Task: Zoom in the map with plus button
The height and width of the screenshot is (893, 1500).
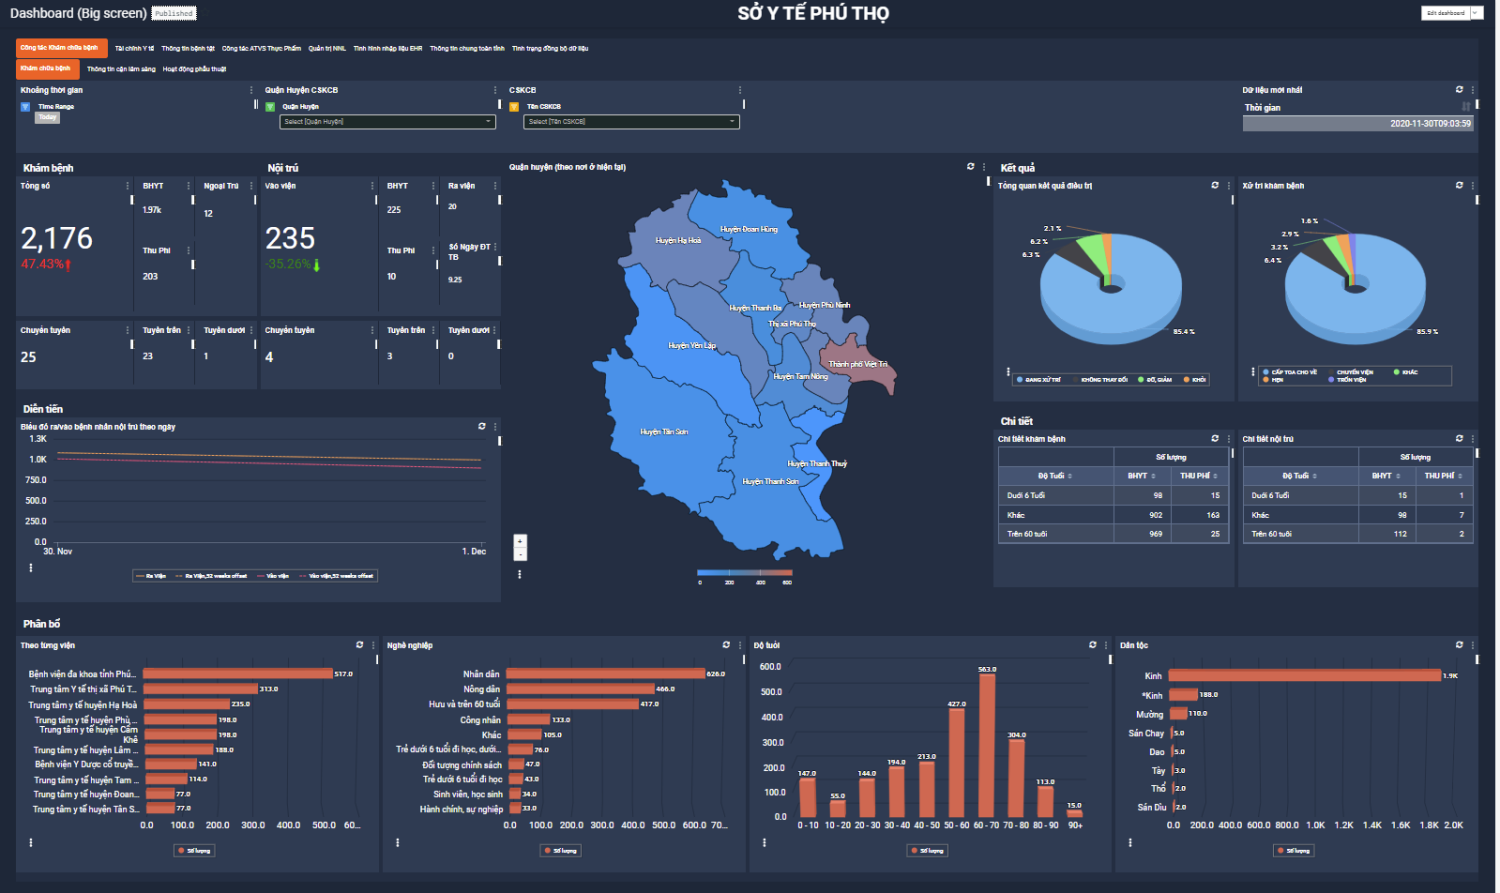Action: click(520, 541)
